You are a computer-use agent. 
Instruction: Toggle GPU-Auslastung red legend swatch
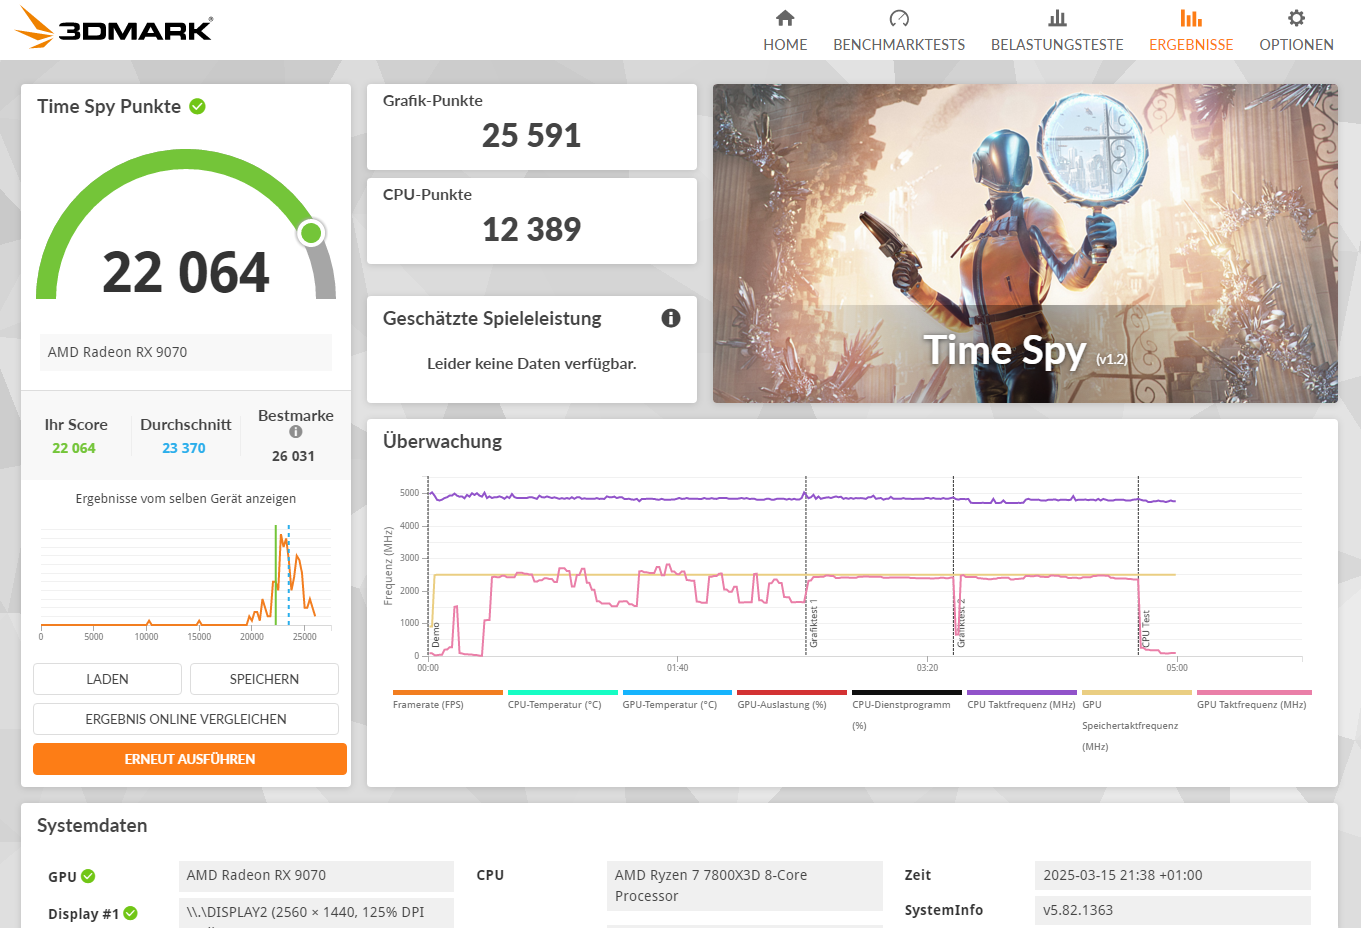(792, 692)
